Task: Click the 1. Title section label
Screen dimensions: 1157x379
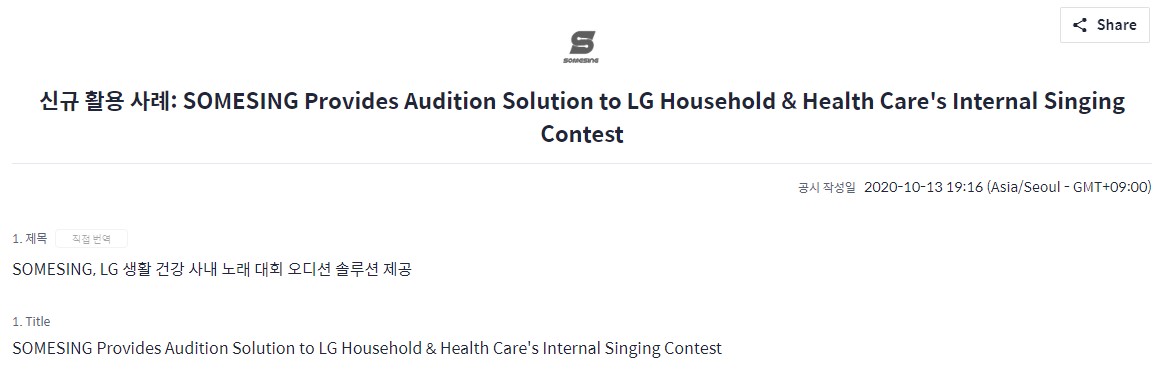Action: coord(31,321)
